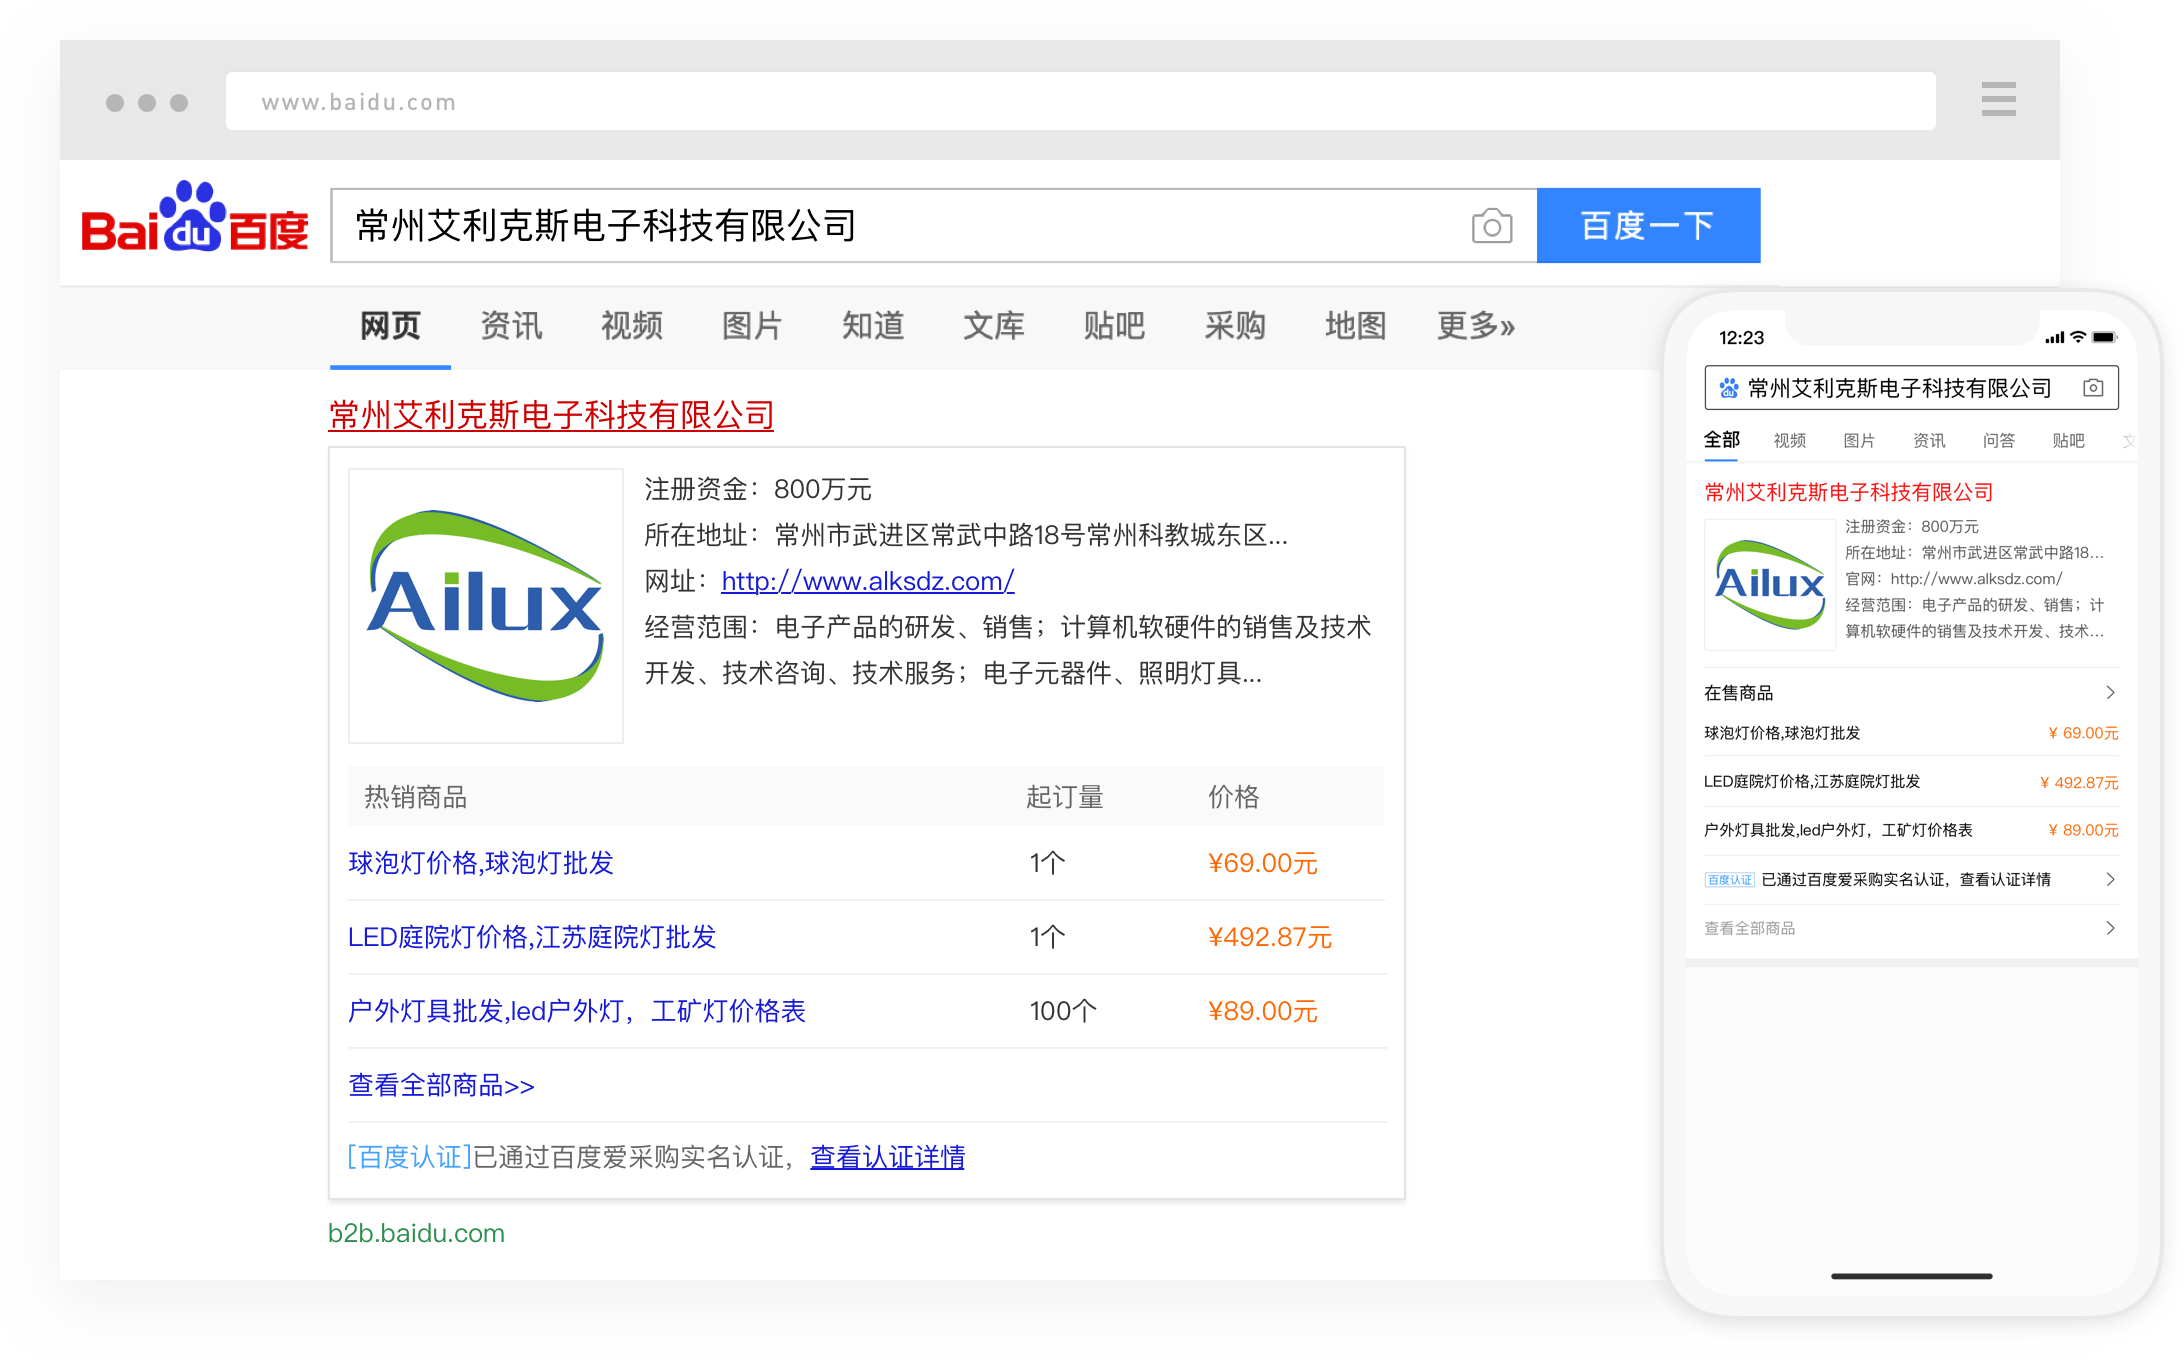This screenshot has height=1360, width=2184.
Task: Open camera image search in desktop search box
Action: pos(1491,226)
